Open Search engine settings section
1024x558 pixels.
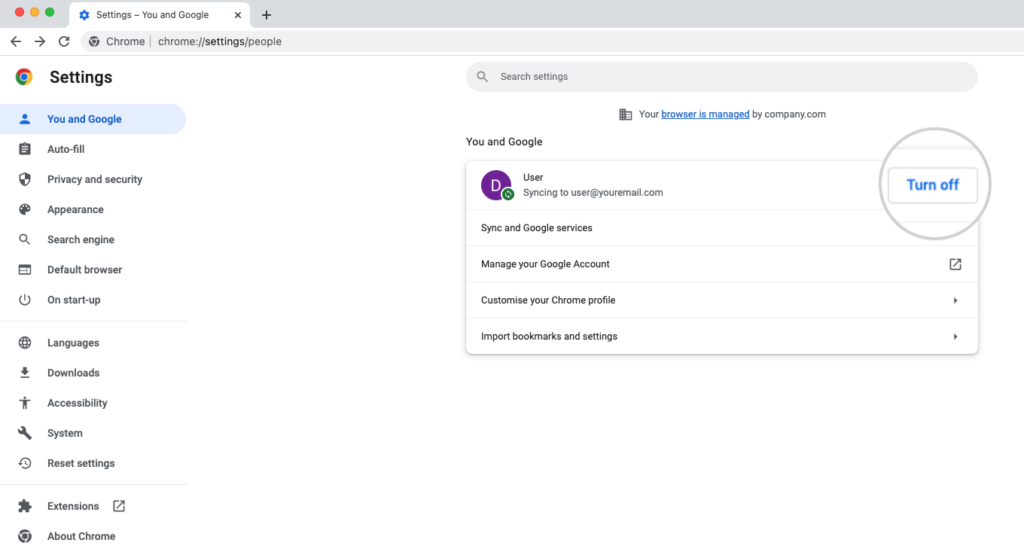pos(93,239)
